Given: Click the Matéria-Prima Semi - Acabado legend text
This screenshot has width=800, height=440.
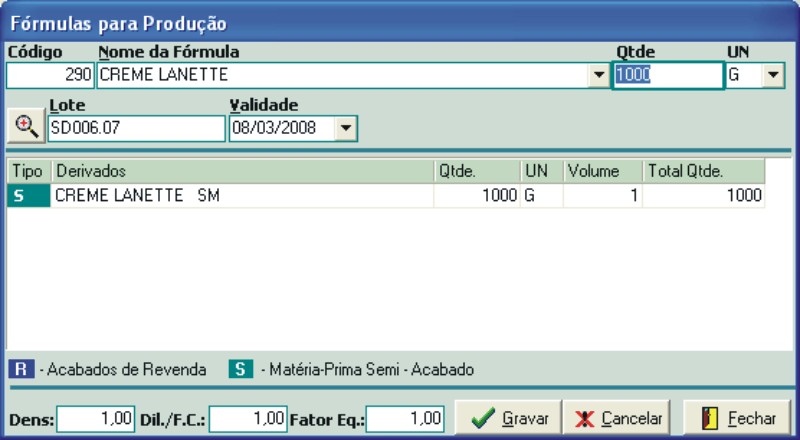Looking at the screenshot, I should (x=371, y=370).
